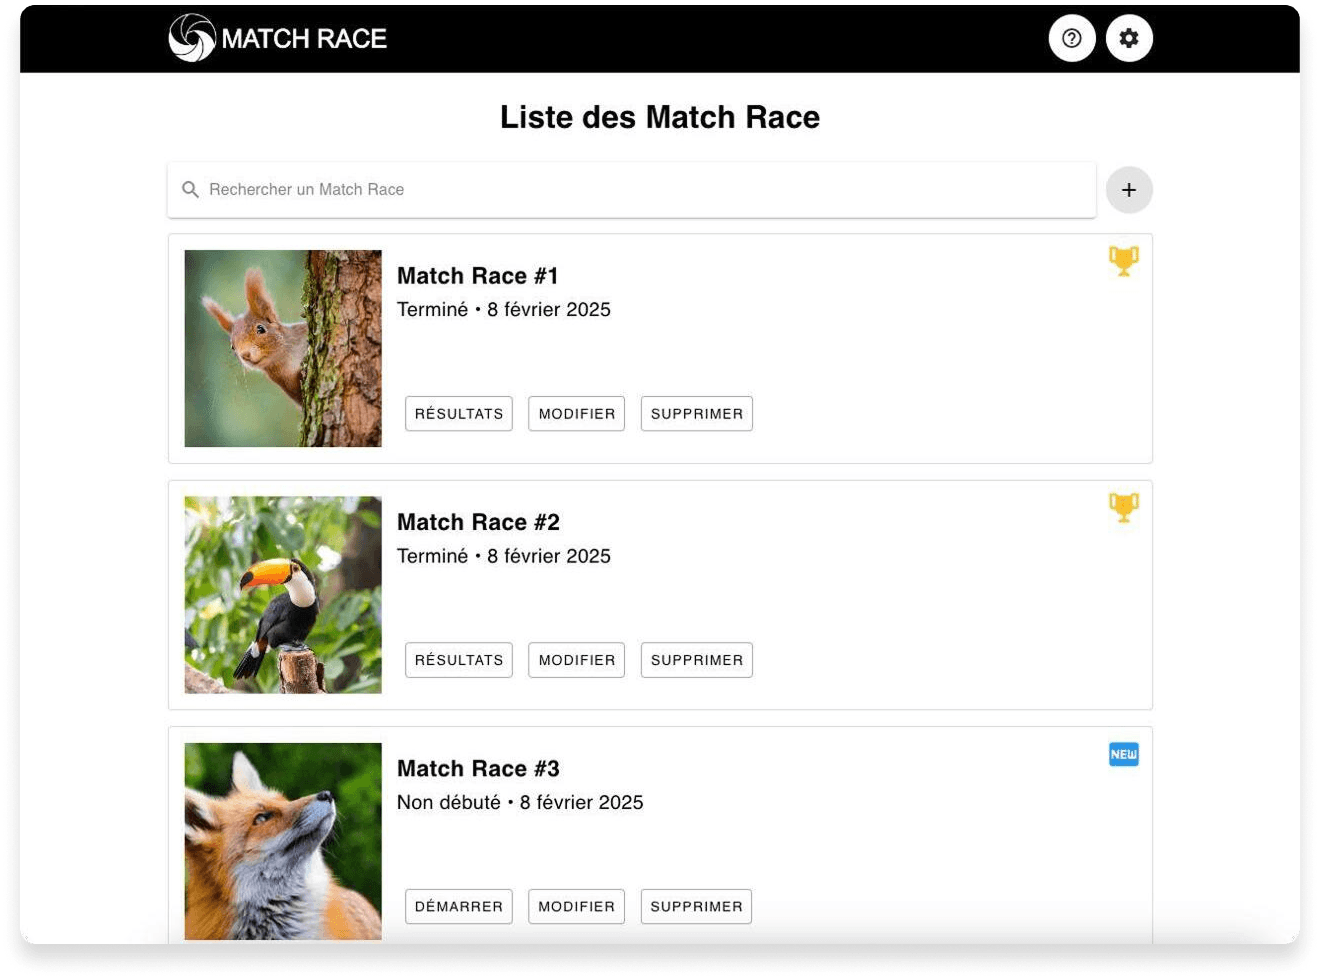Edit Match Race #3 via MODIFIER
This screenshot has width=1320, height=979.
[576, 906]
